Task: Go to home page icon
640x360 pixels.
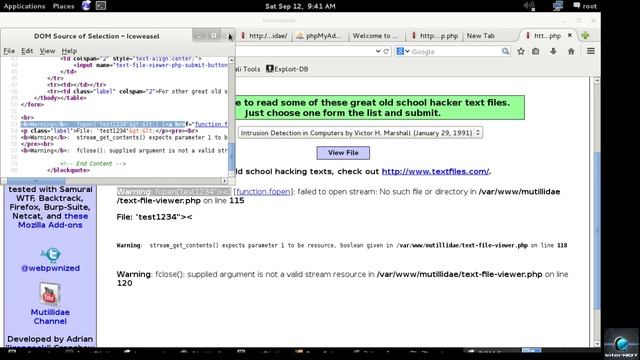Action: point(571,51)
